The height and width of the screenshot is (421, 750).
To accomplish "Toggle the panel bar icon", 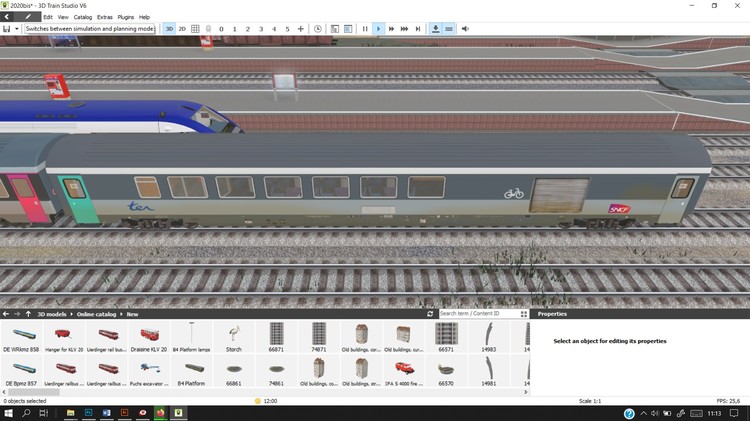I will [449, 29].
